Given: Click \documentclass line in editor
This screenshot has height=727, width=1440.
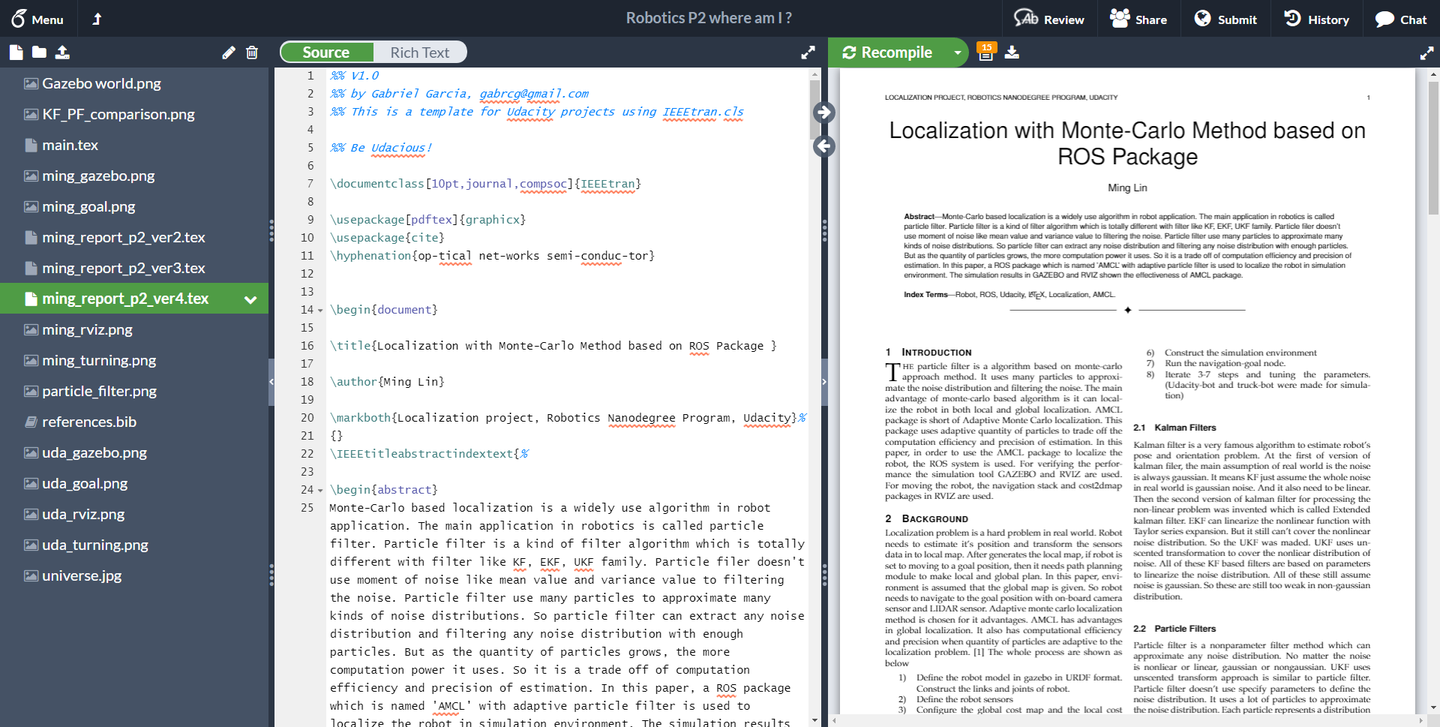Looking at the screenshot, I should pyautogui.click(x=484, y=184).
